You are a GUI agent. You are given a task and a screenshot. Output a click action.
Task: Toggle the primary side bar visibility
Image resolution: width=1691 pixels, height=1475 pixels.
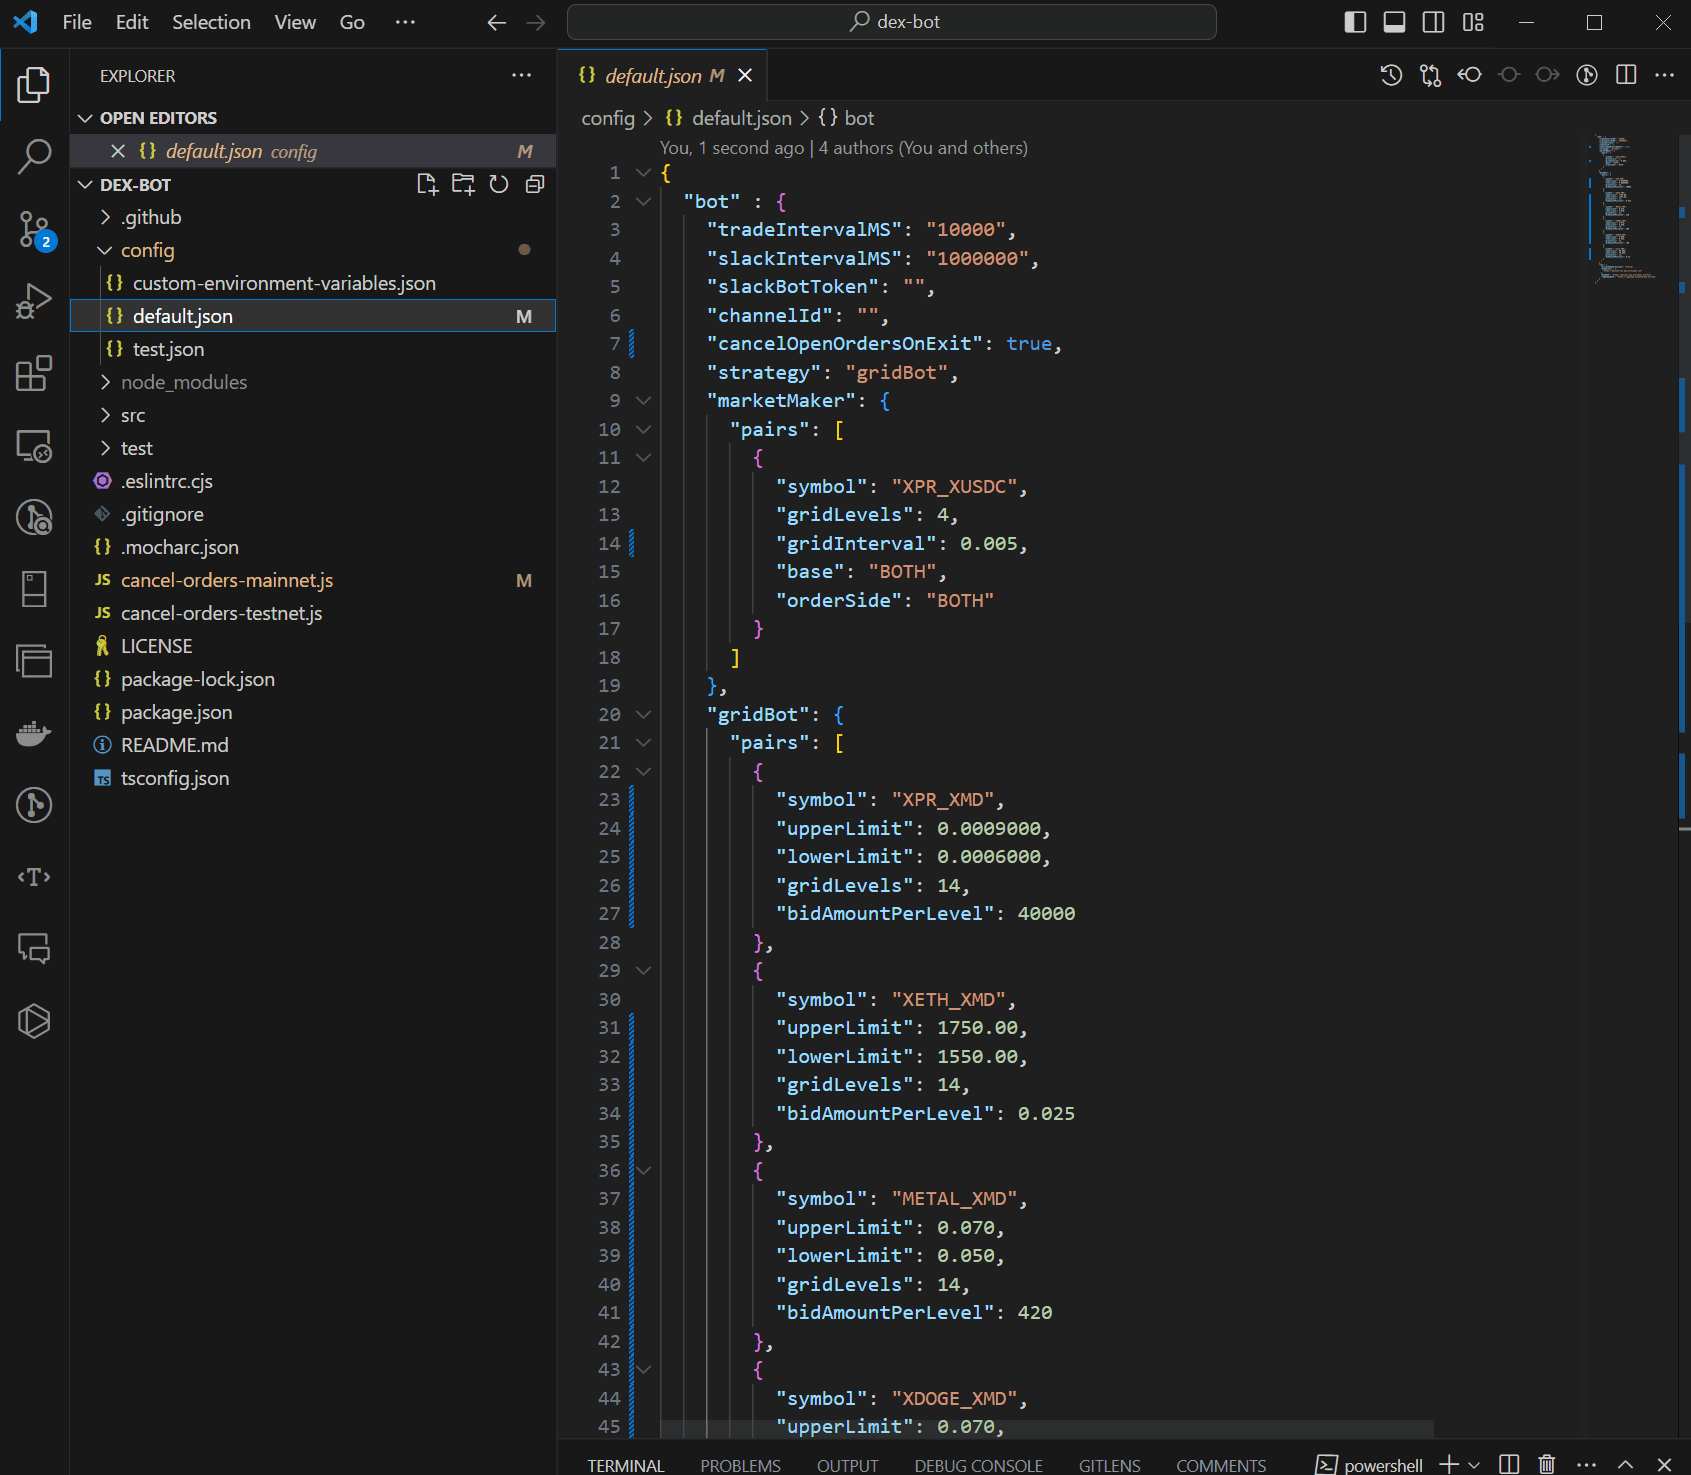pos(1355,22)
